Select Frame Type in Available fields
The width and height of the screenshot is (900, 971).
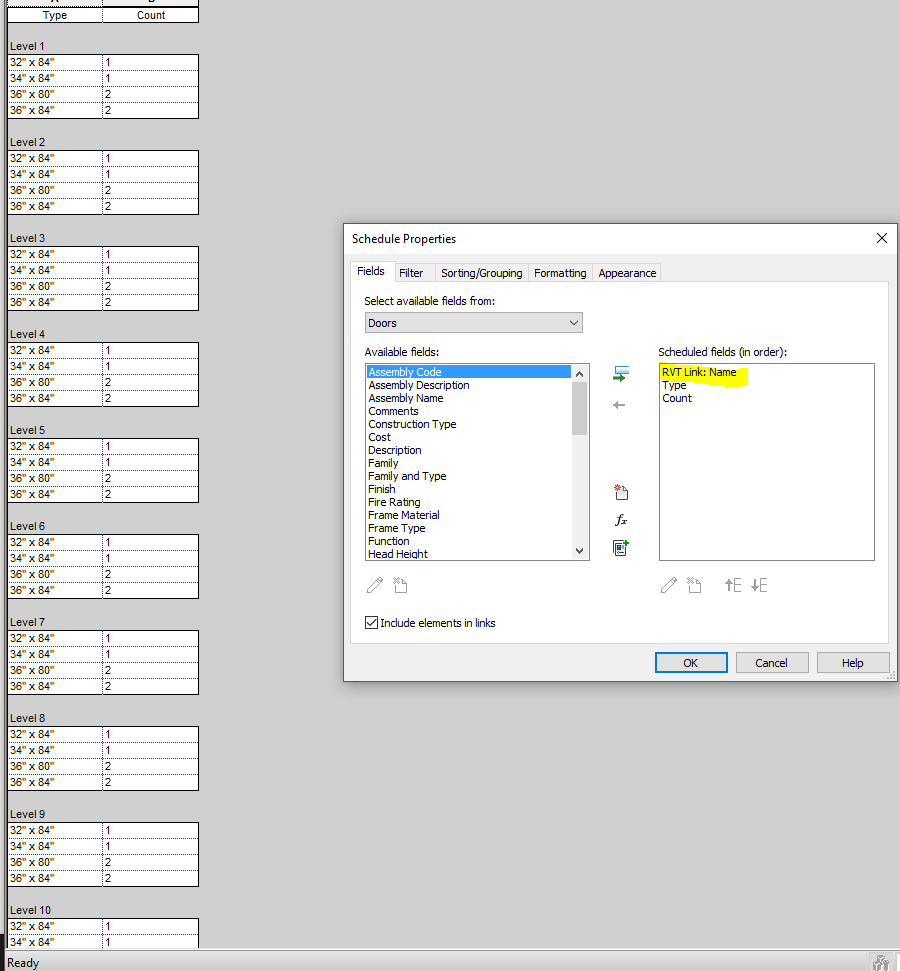(469, 528)
